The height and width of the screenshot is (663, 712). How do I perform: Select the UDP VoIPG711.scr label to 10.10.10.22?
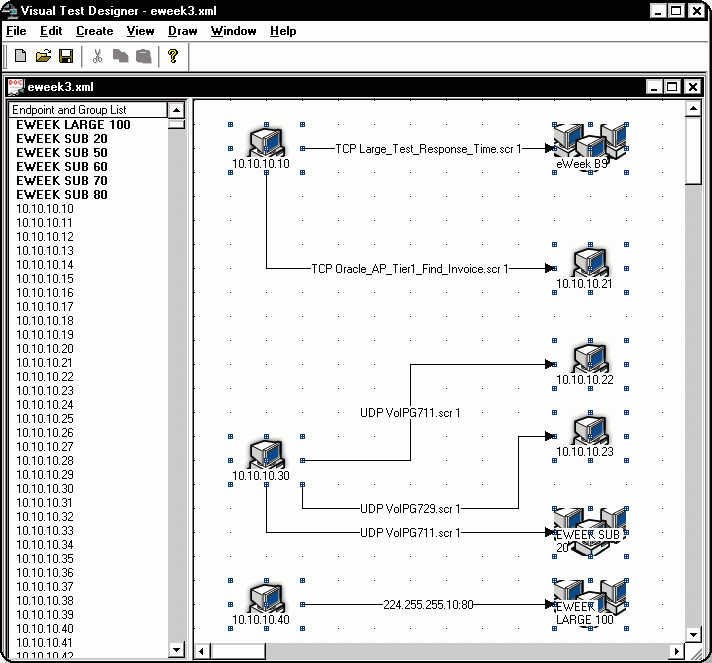click(410, 413)
